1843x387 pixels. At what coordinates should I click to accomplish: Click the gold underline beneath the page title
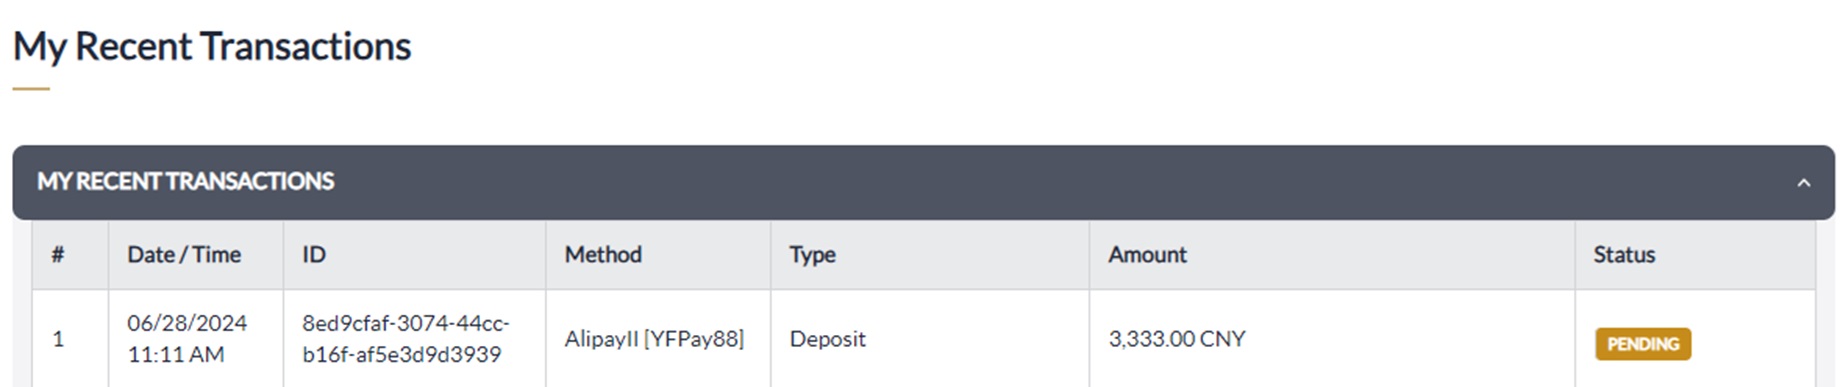pyautogui.click(x=31, y=89)
